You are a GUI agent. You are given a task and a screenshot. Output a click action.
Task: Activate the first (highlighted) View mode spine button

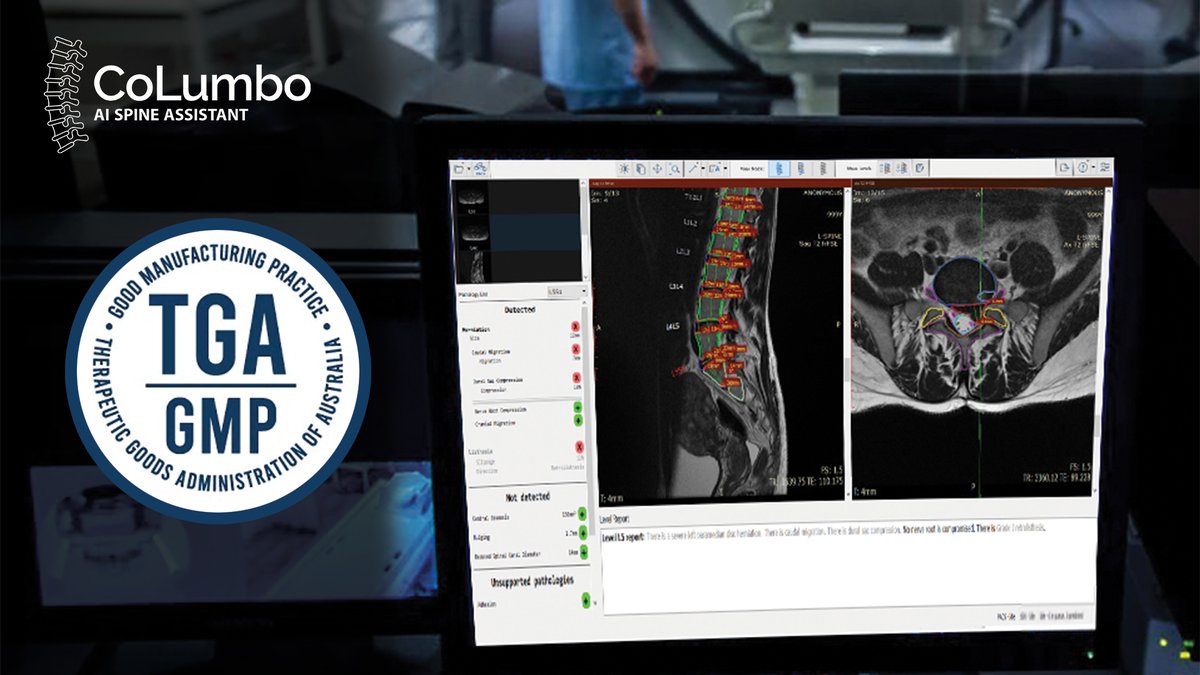click(x=780, y=169)
